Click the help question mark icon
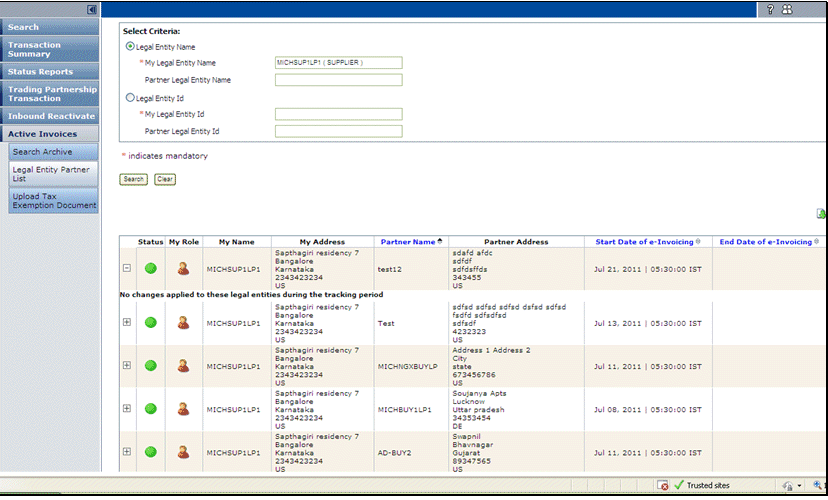 click(771, 9)
